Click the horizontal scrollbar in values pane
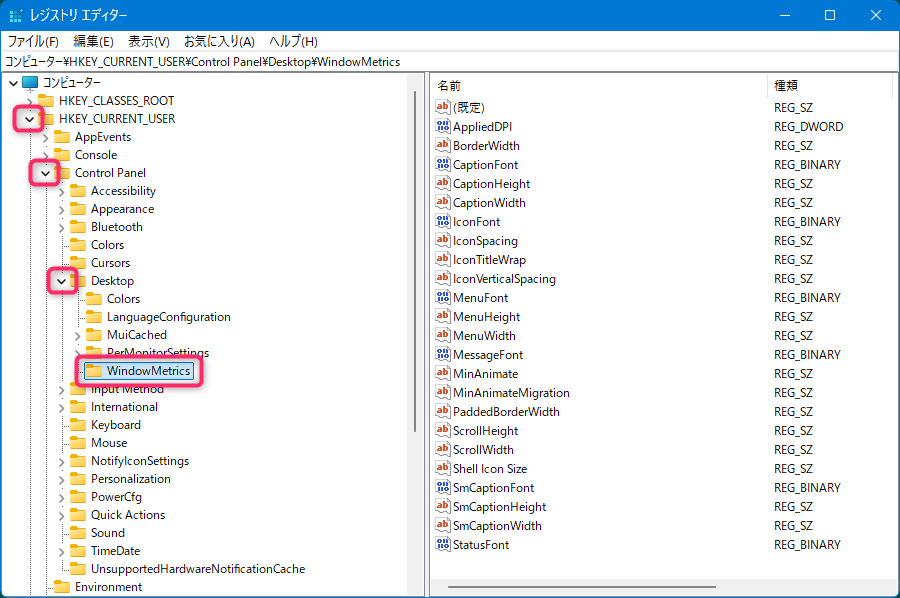The width and height of the screenshot is (900, 598). [x=581, y=587]
